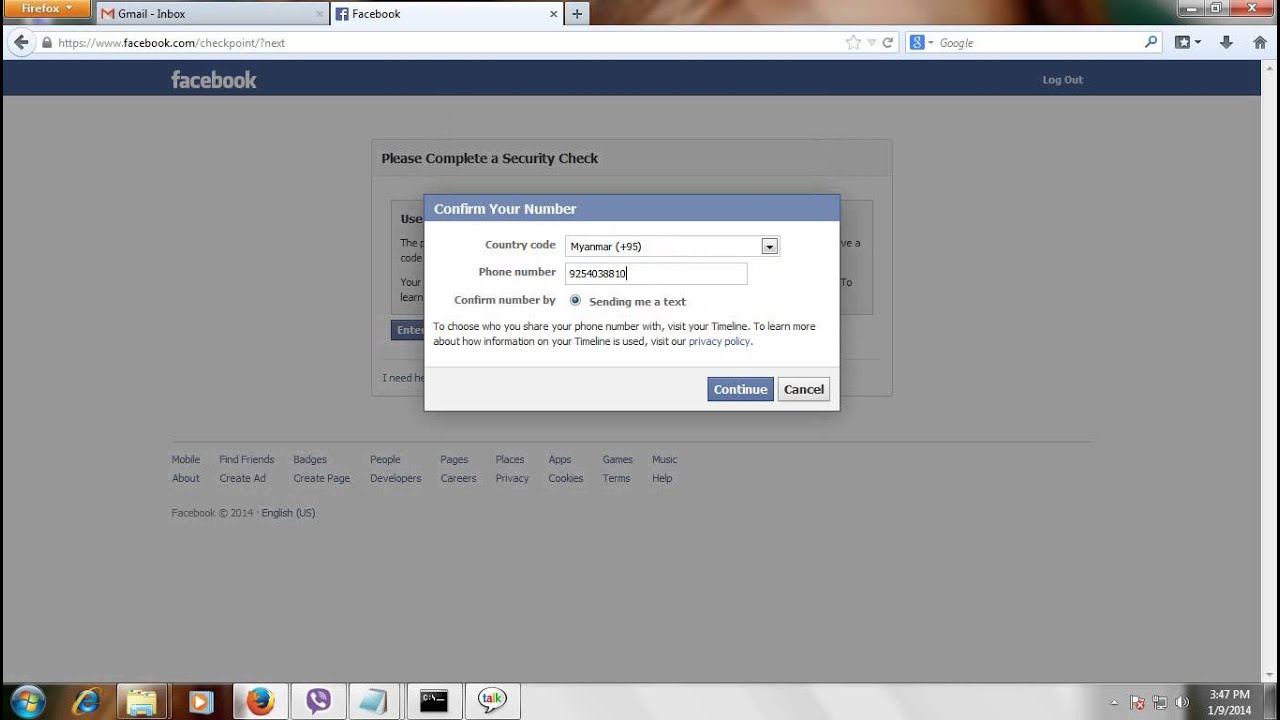Open the About footer link

point(186,479)
